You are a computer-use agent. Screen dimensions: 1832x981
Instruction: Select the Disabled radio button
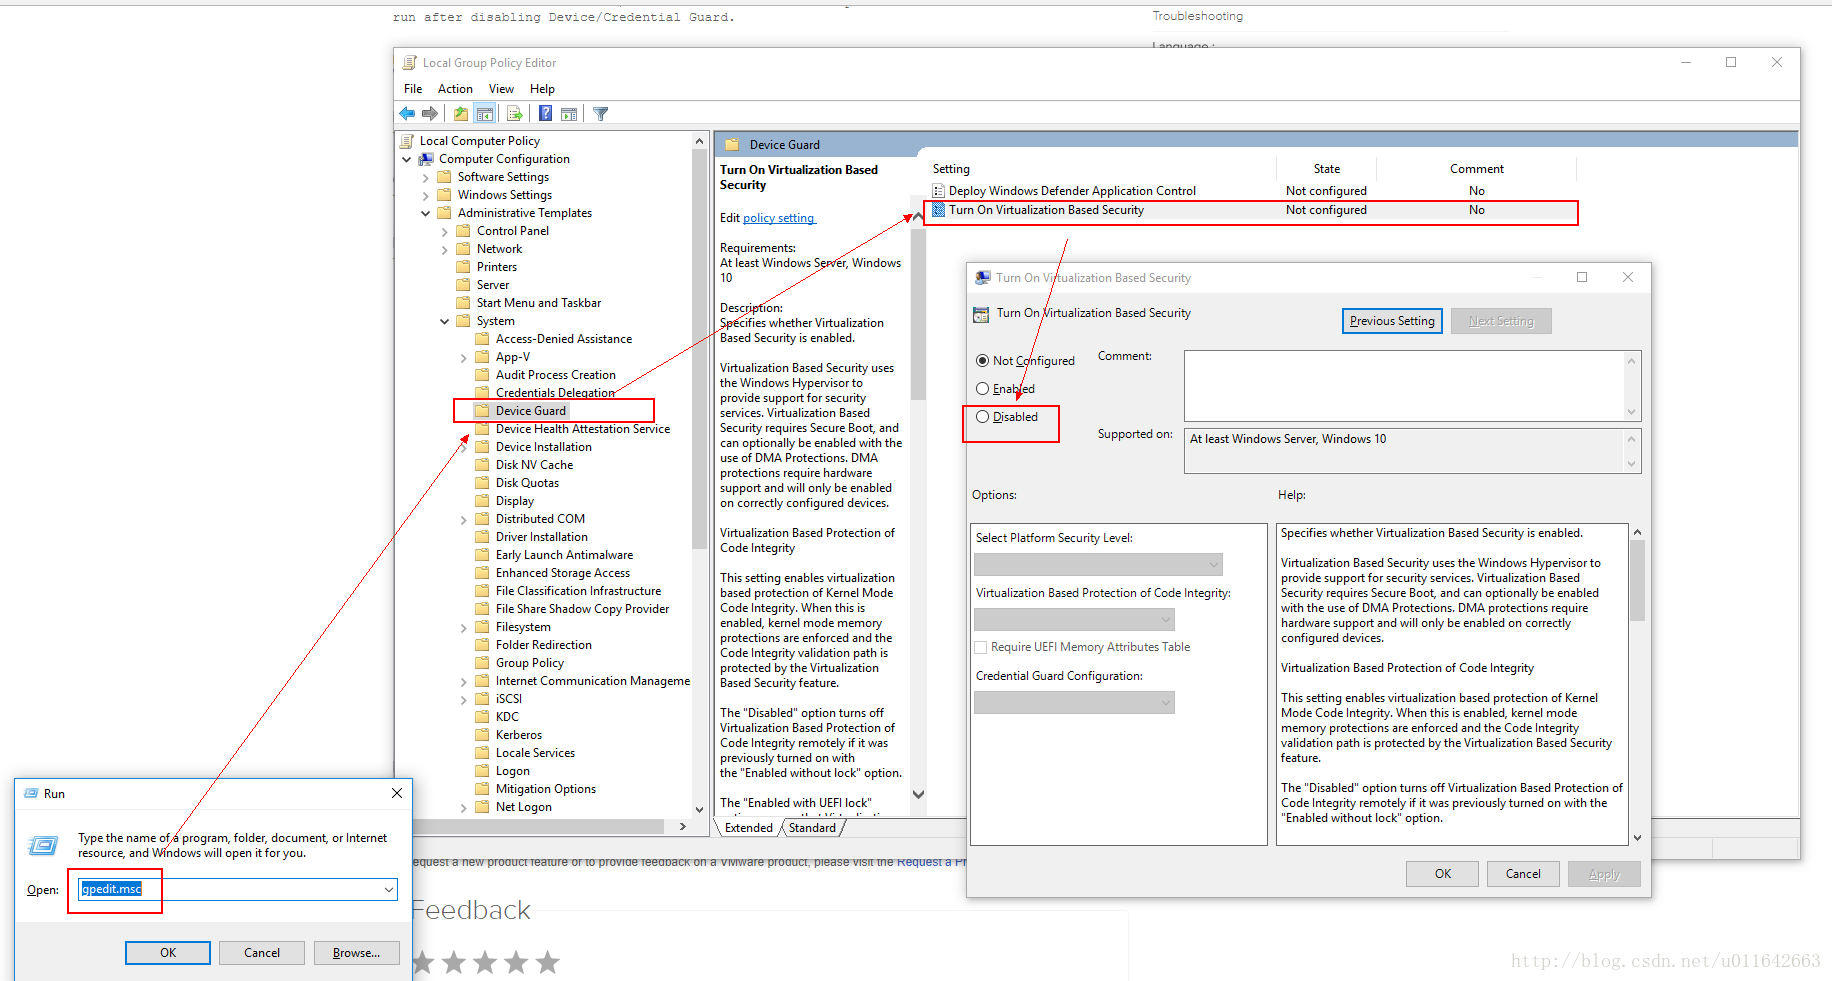tap(982, 417)
